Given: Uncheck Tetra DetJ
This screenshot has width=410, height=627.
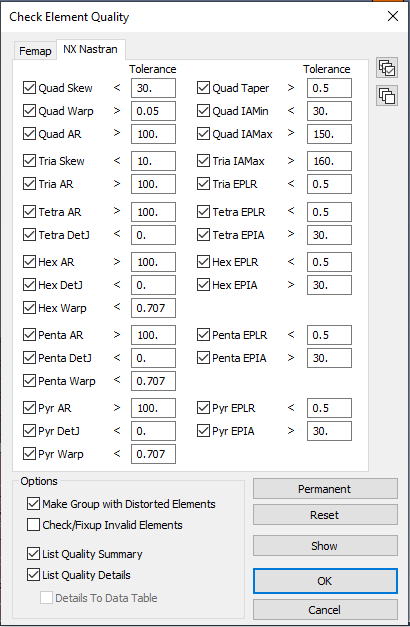Looking at the screenshot, I should [x=29, y=235].
